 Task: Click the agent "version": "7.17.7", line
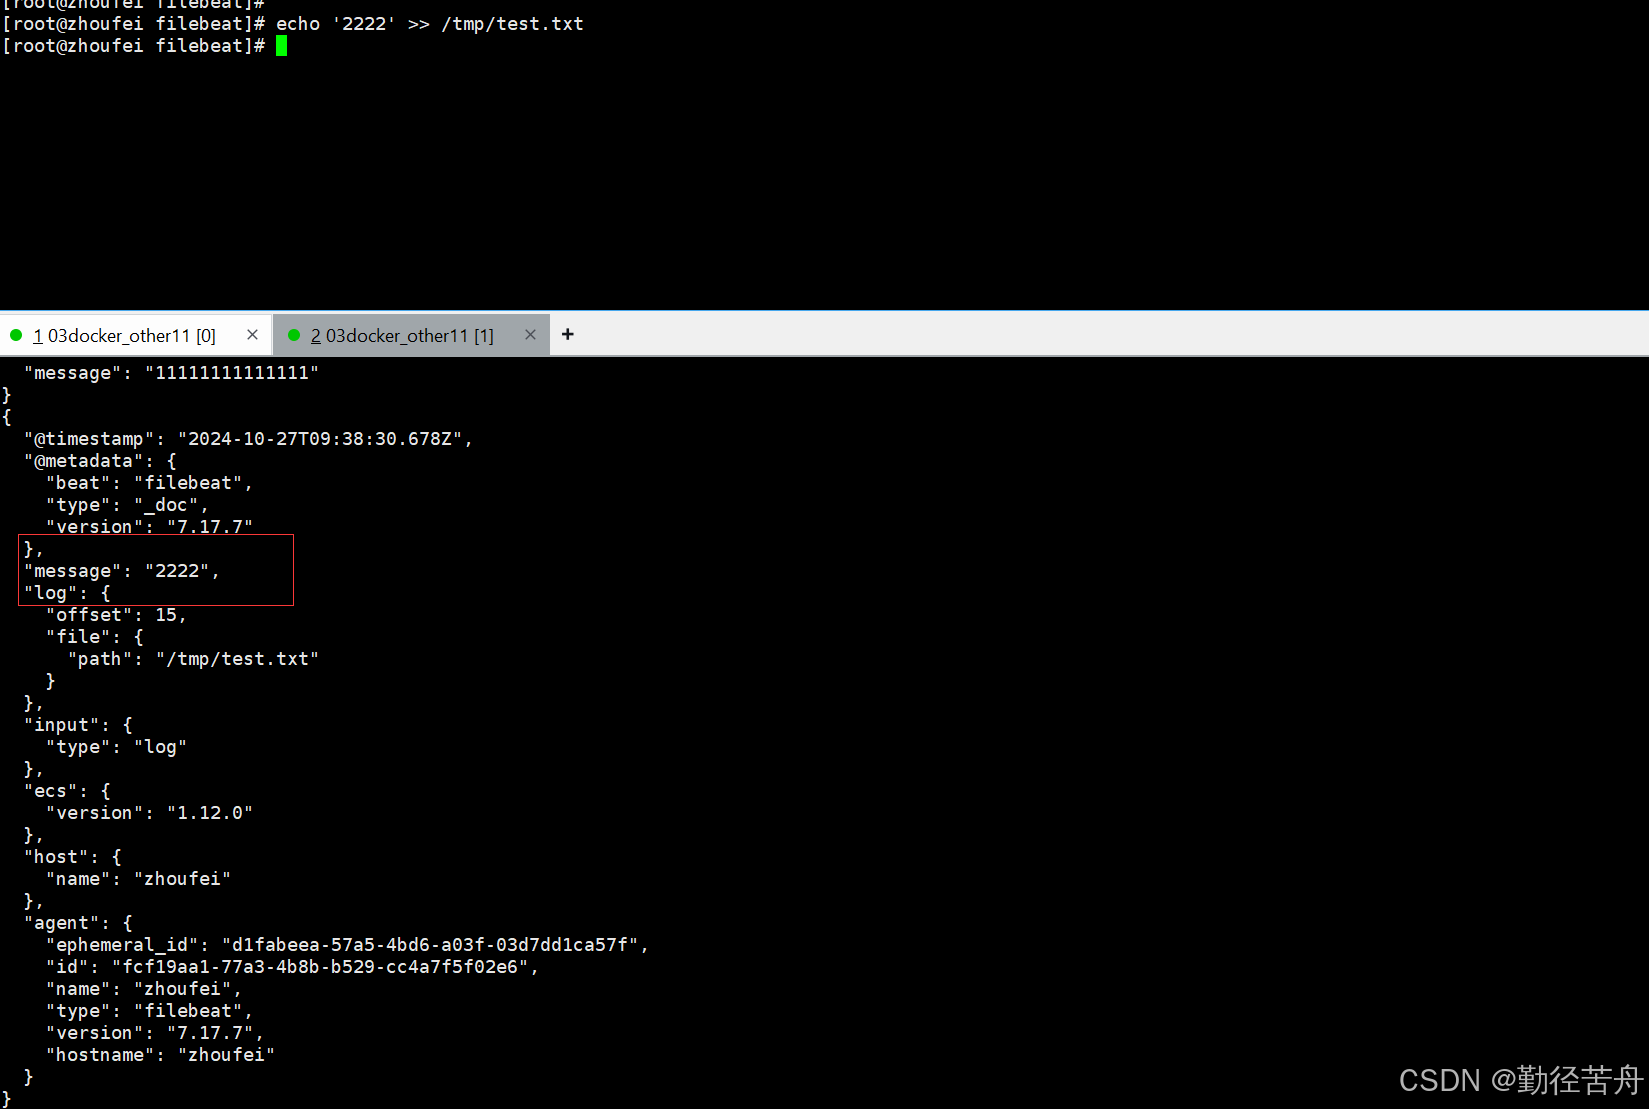(155, 1033)
